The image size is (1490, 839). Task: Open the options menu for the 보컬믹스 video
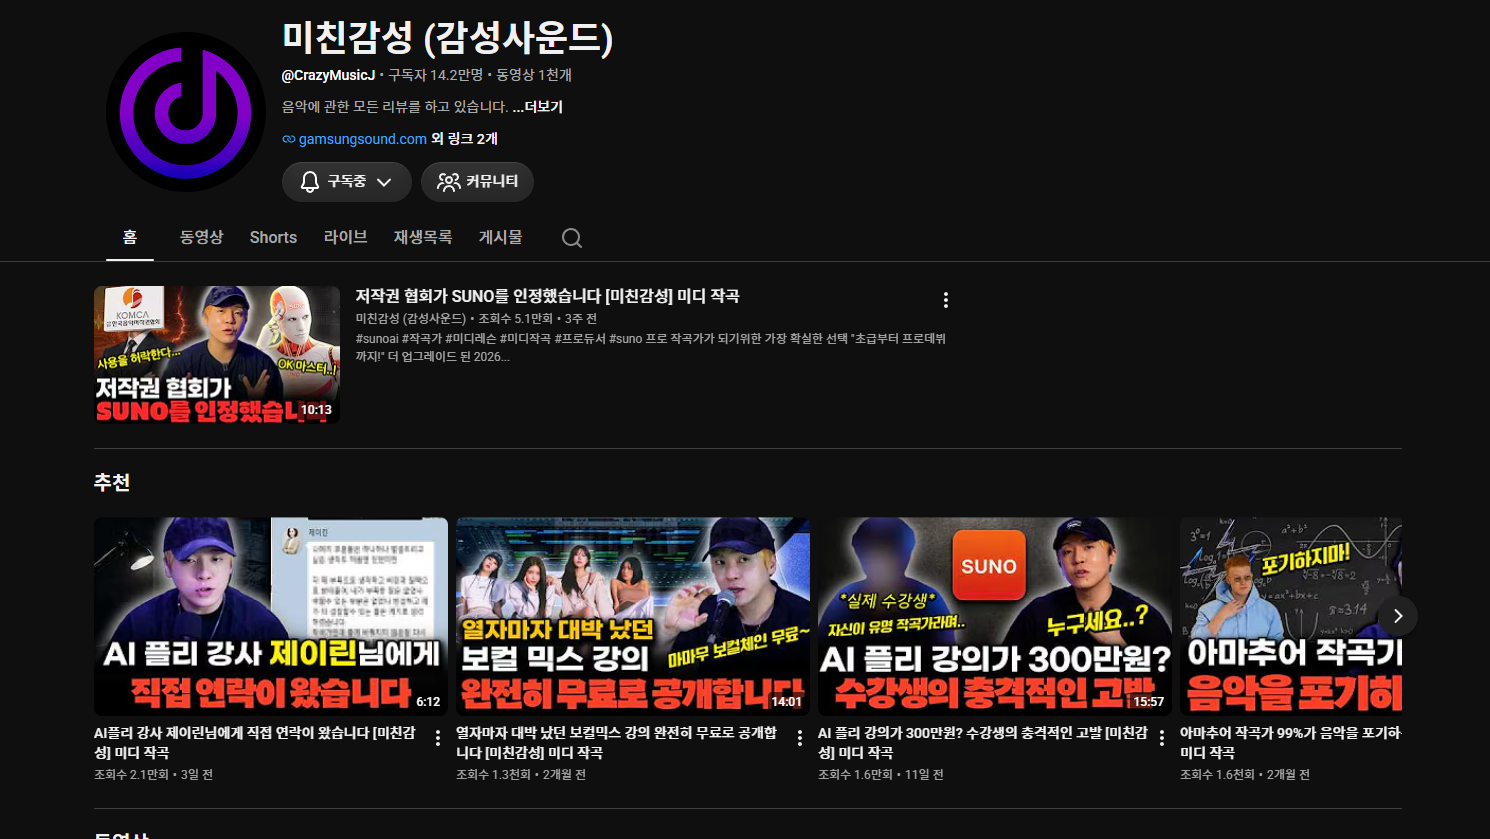800,738
